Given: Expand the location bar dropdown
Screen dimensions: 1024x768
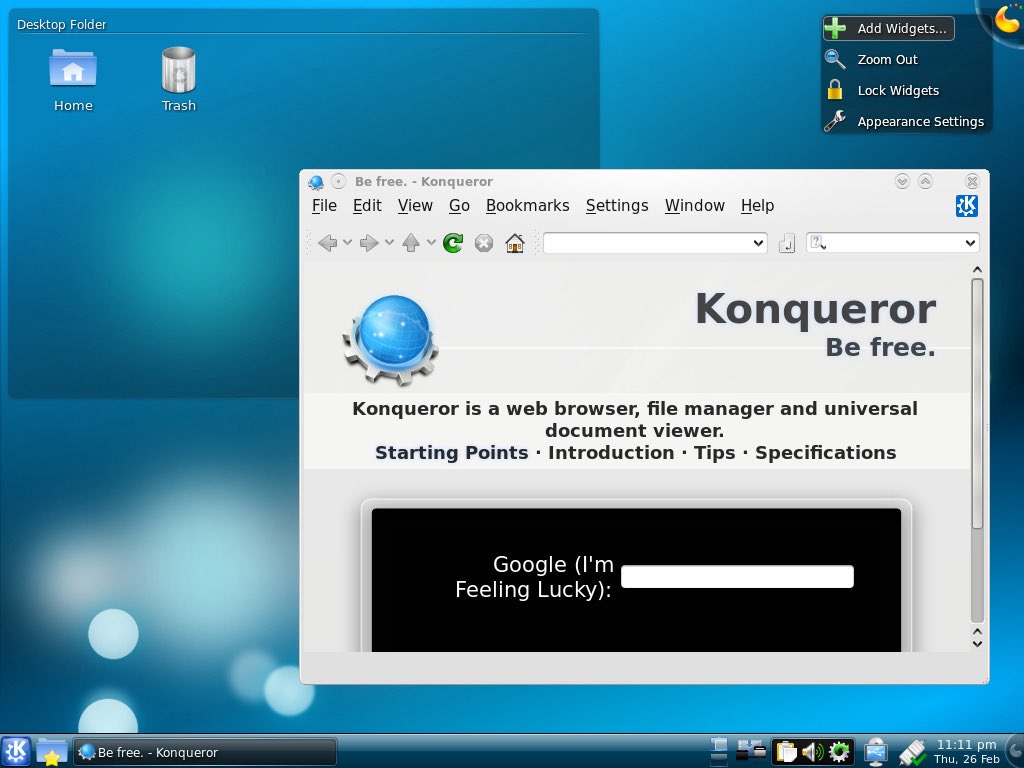Looking at the screenshot, I should click(758, 243).
